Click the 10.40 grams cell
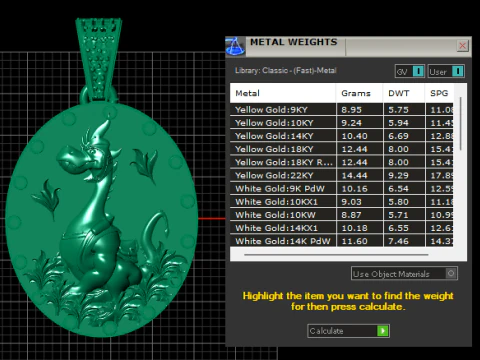The height and width of the screenshot is (360, 480). [360, 136]
